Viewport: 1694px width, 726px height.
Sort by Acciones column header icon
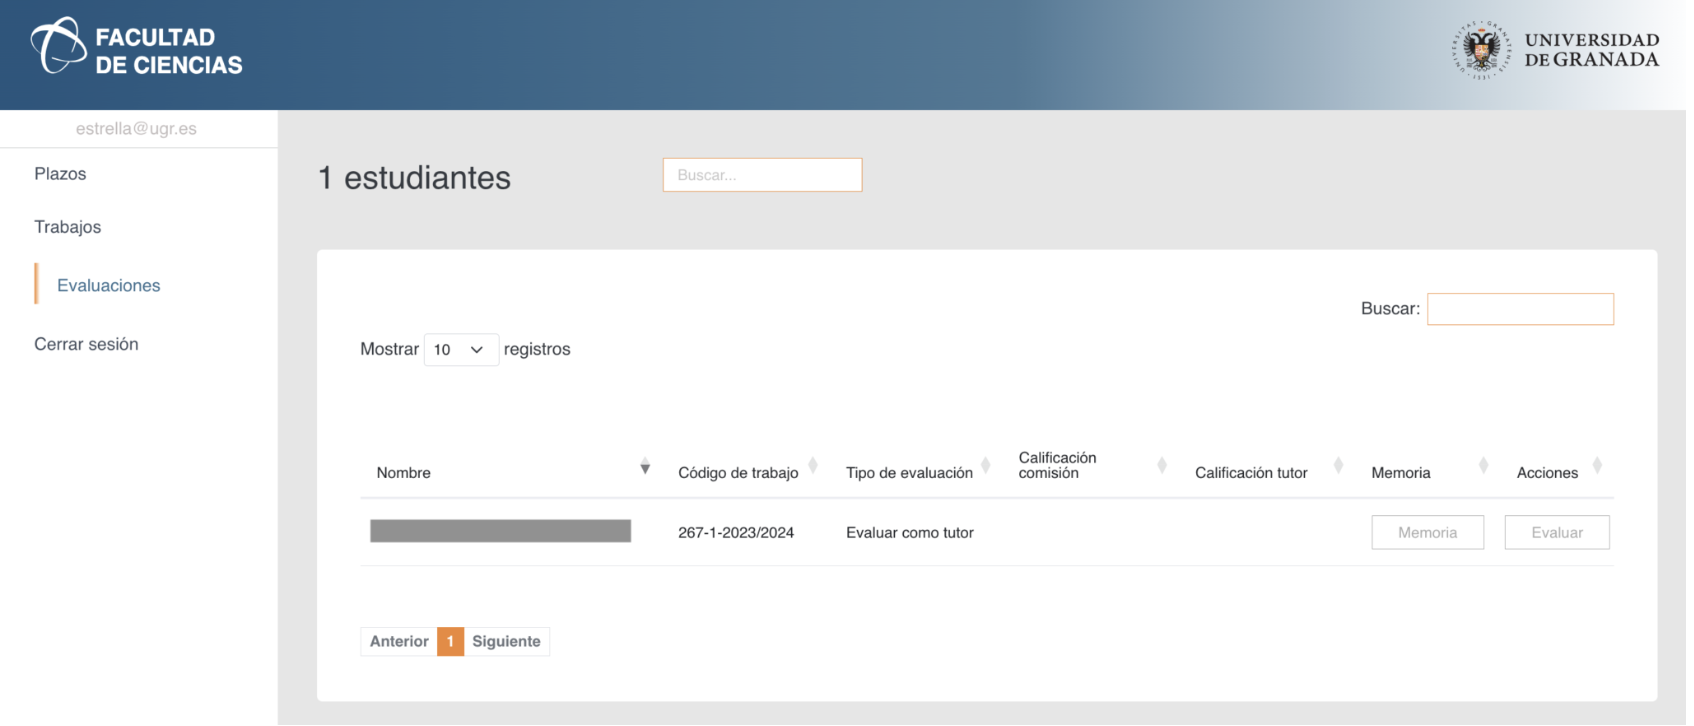coord(1597,466)
